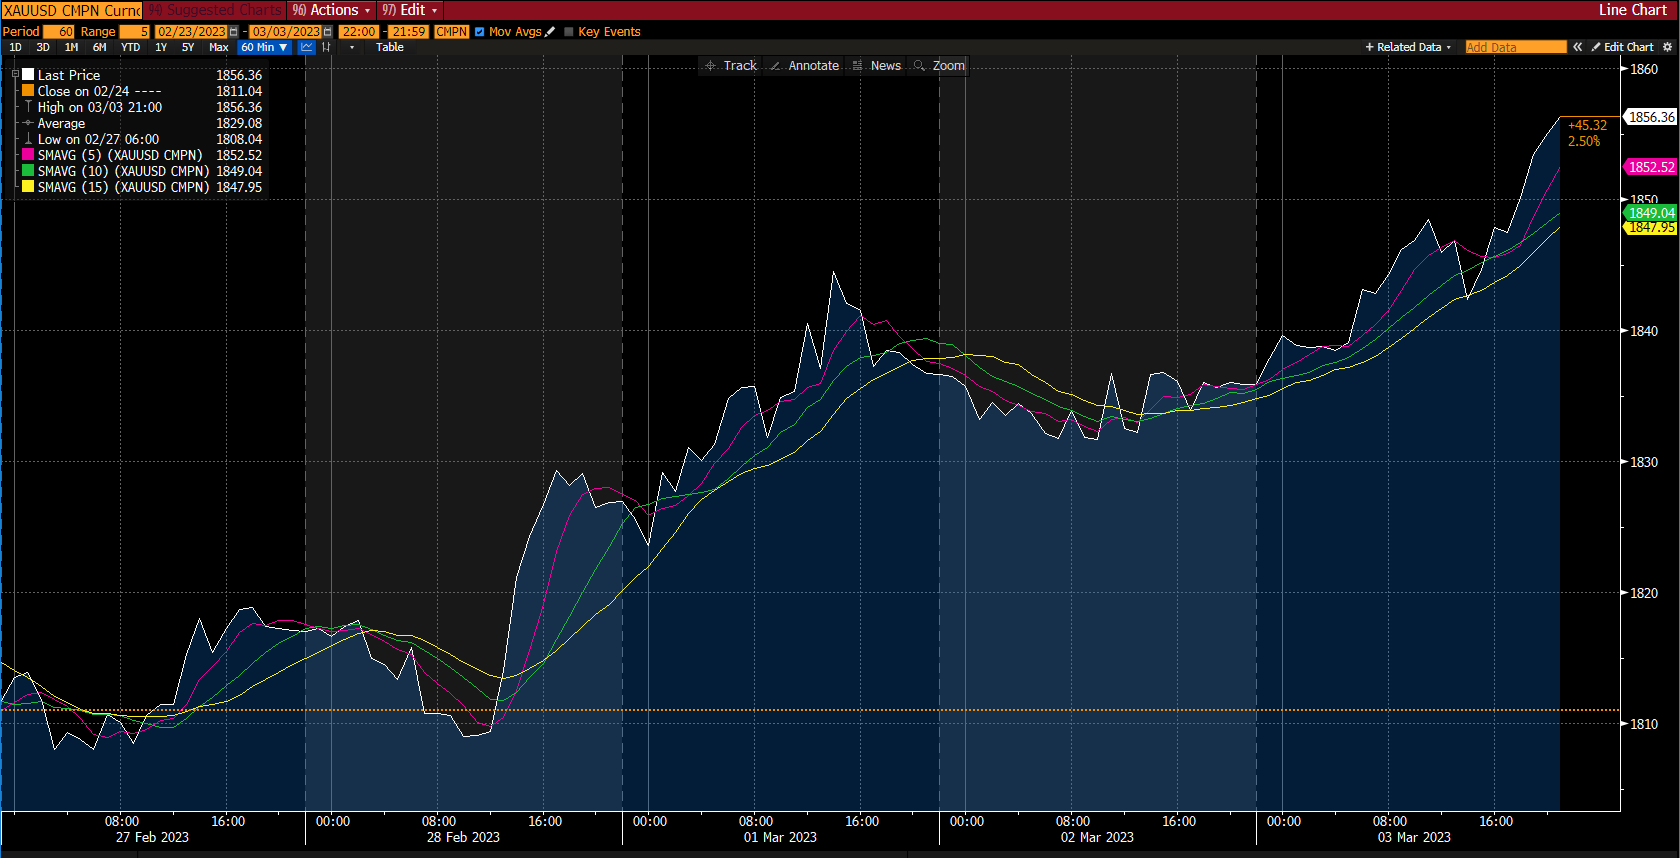Select the line chart type icon

pos(306,47)
